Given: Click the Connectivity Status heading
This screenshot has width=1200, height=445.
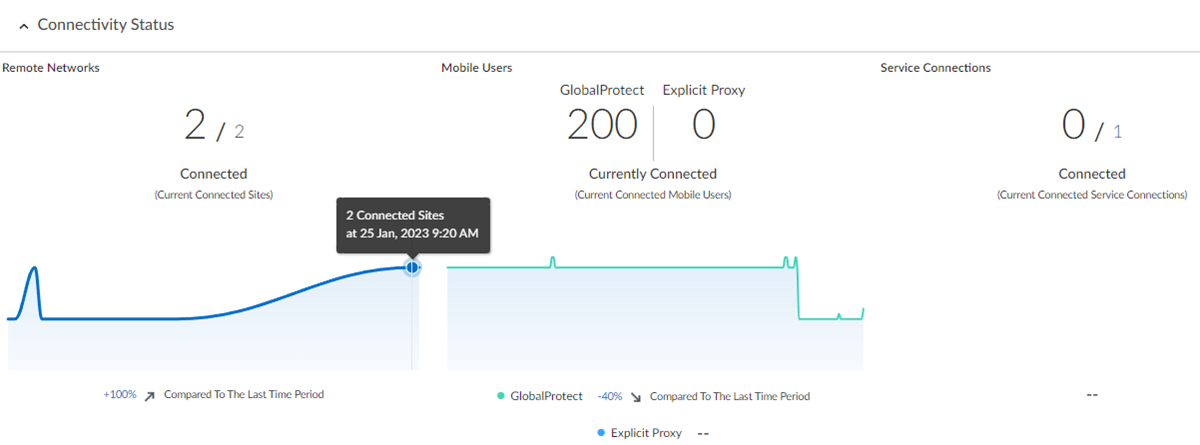Looking at the screenshot, I should click(x=106, y=25).
